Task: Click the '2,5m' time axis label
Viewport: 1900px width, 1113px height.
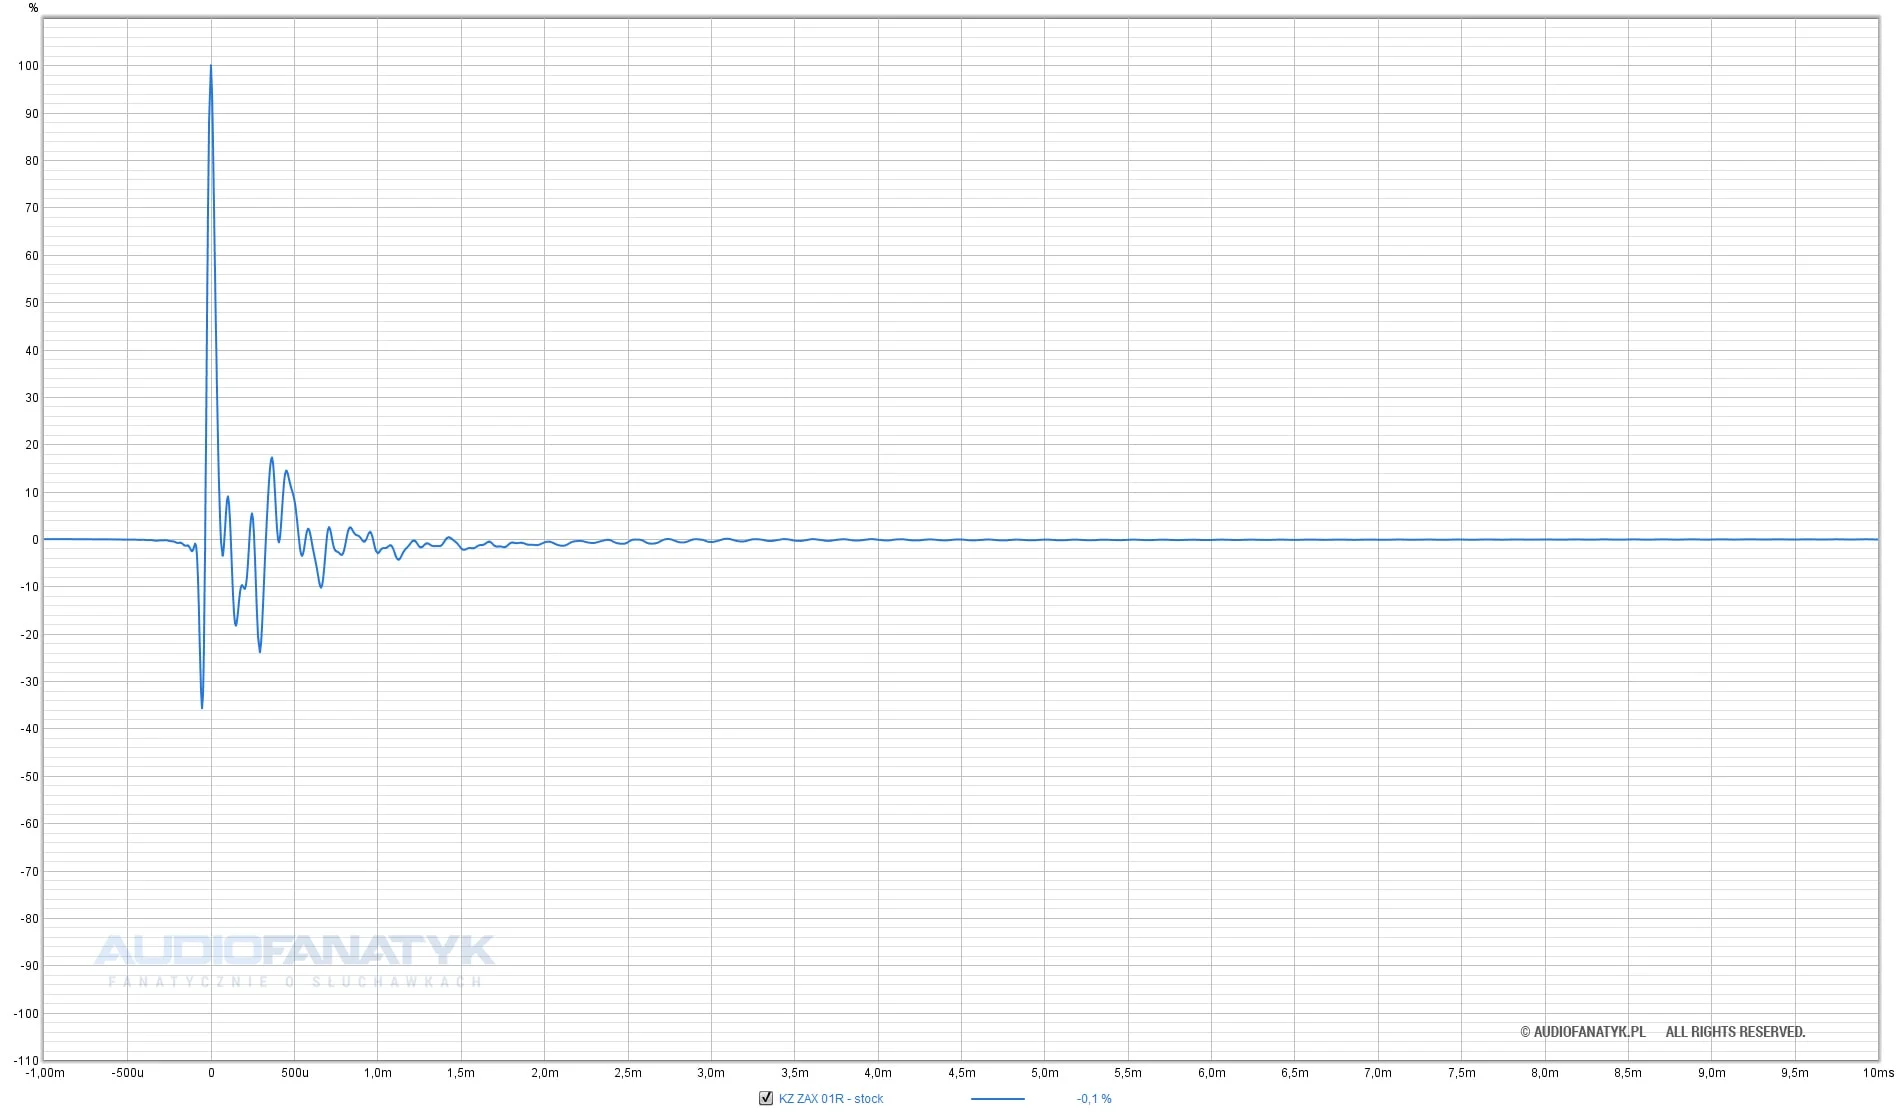Action: point(628,1073)
